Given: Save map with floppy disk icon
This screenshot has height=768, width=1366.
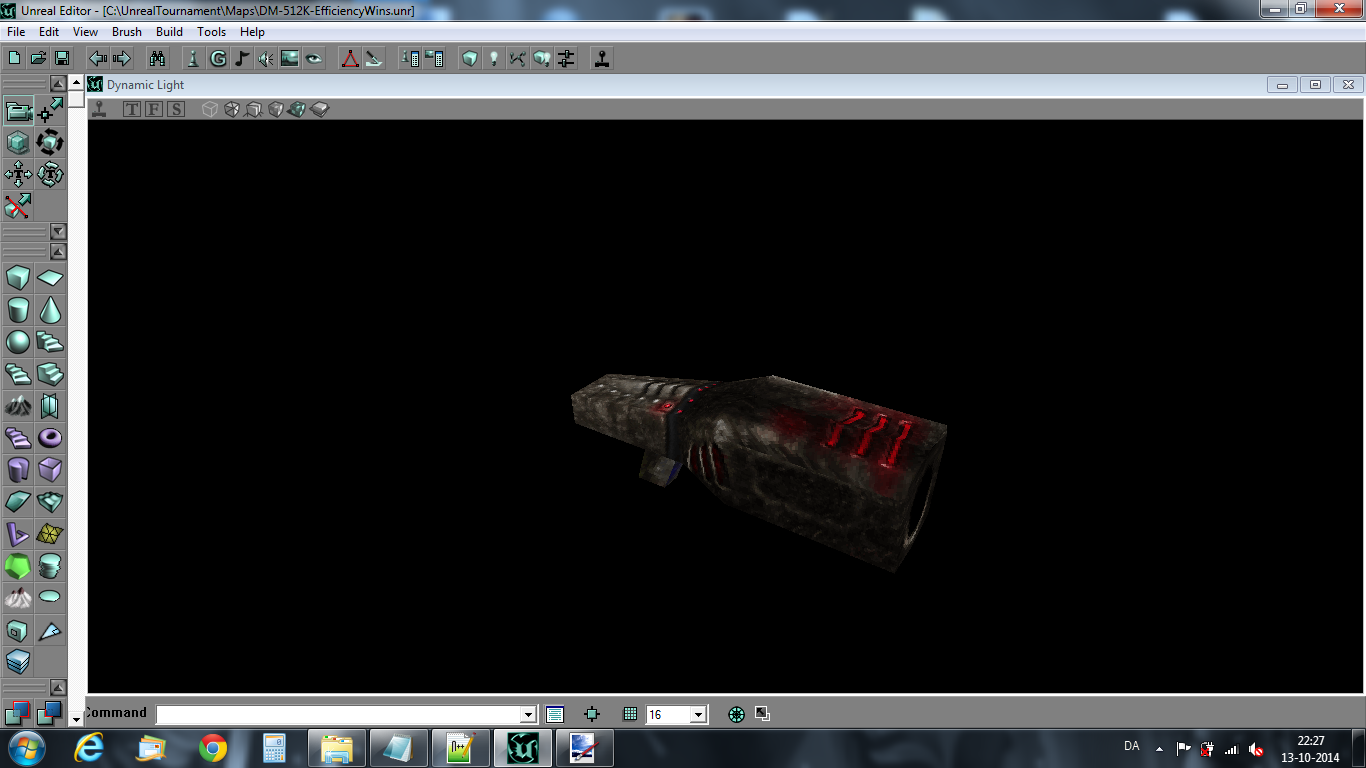Looking at the screenshot, I should point(62,59).
